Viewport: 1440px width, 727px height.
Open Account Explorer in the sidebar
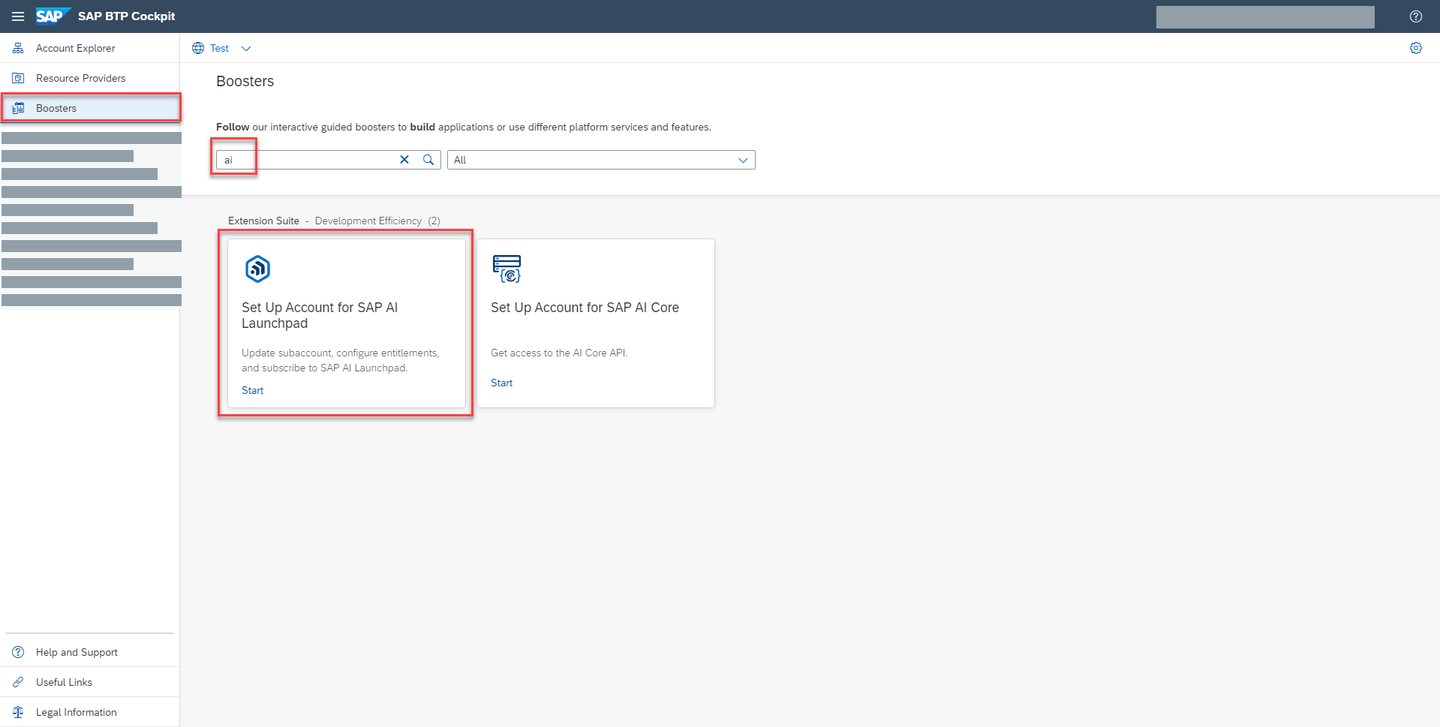[90, 48]
